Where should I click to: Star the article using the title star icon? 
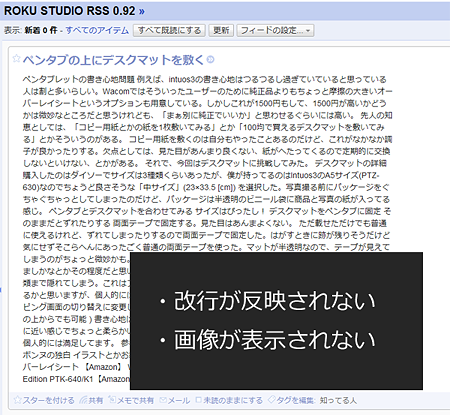tap(16, 58)
